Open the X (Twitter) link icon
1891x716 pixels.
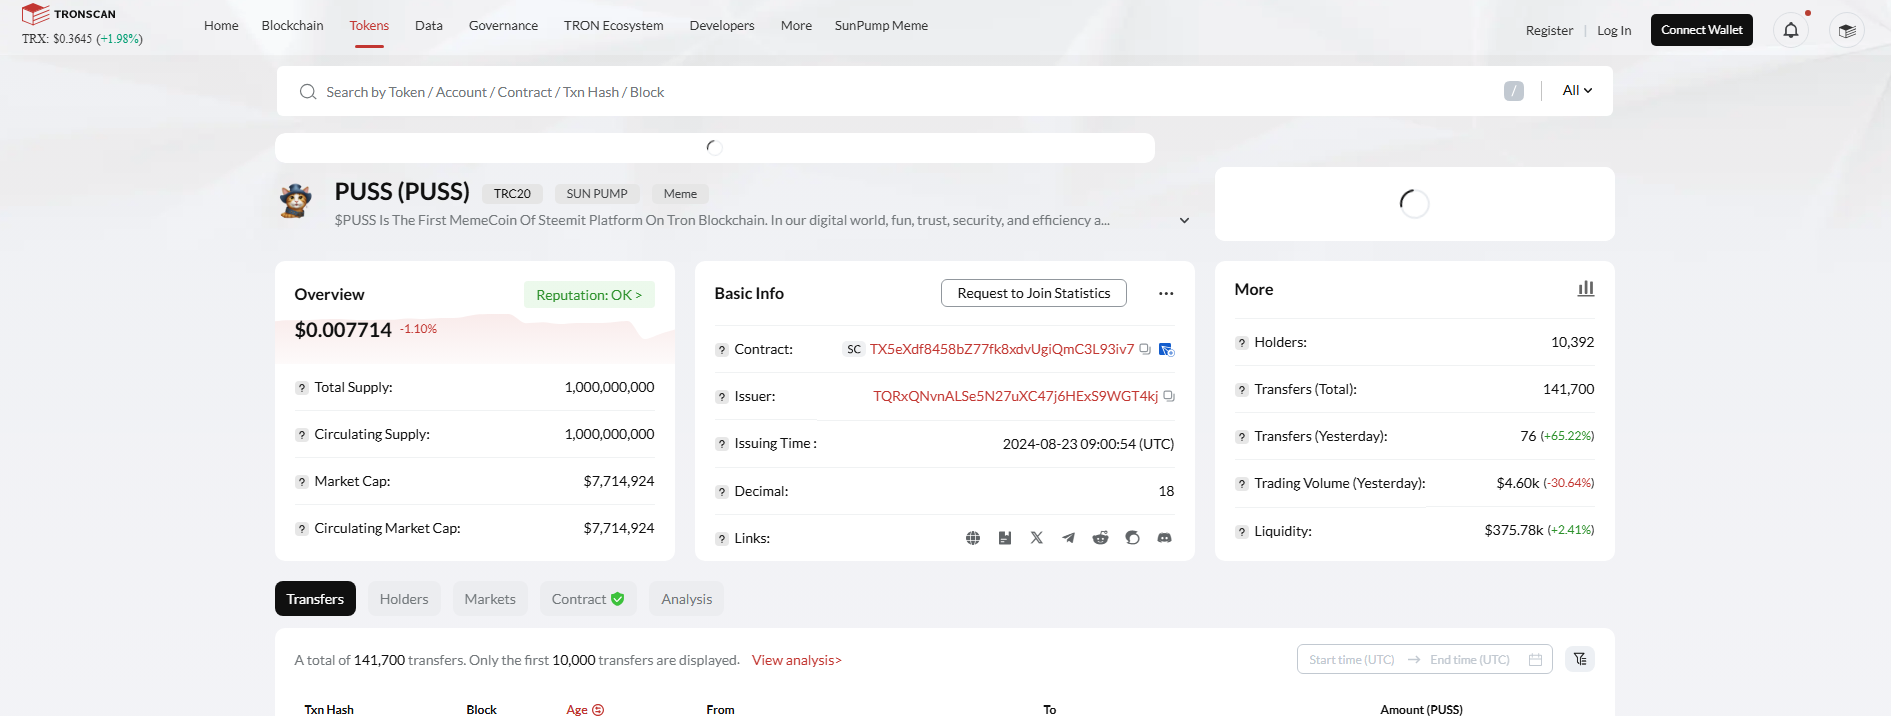coord(1037,538)
